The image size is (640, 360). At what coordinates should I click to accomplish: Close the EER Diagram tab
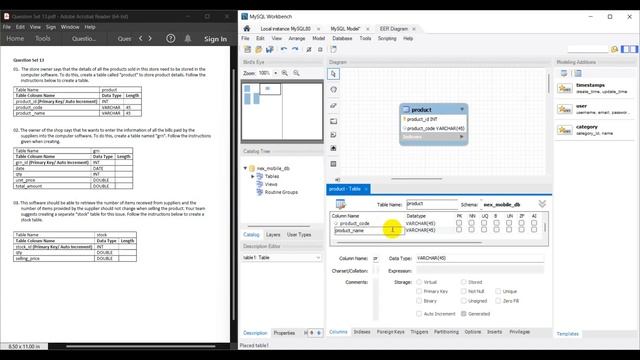[414, 29]
